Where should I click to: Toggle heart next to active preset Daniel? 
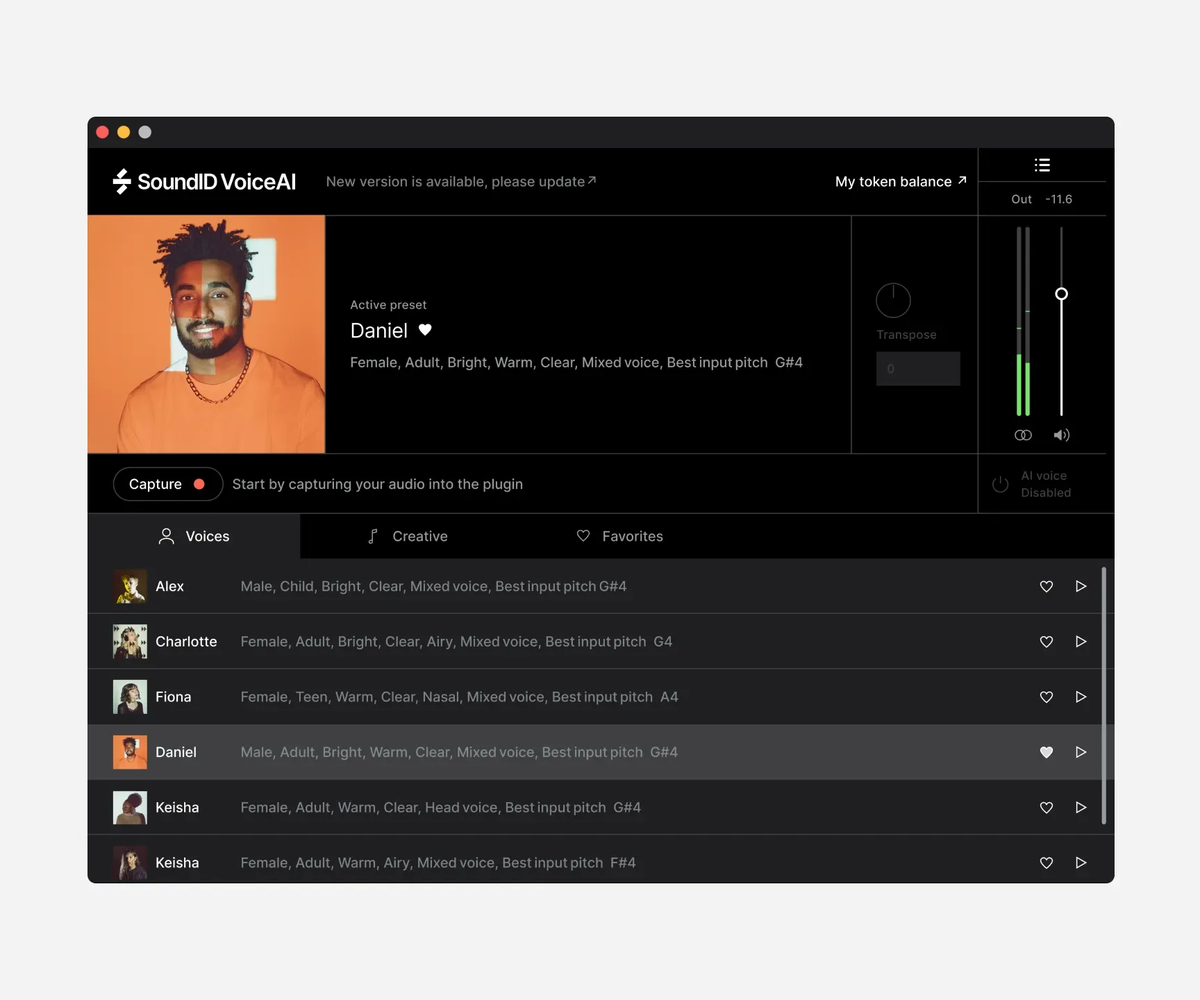point(425,330)
